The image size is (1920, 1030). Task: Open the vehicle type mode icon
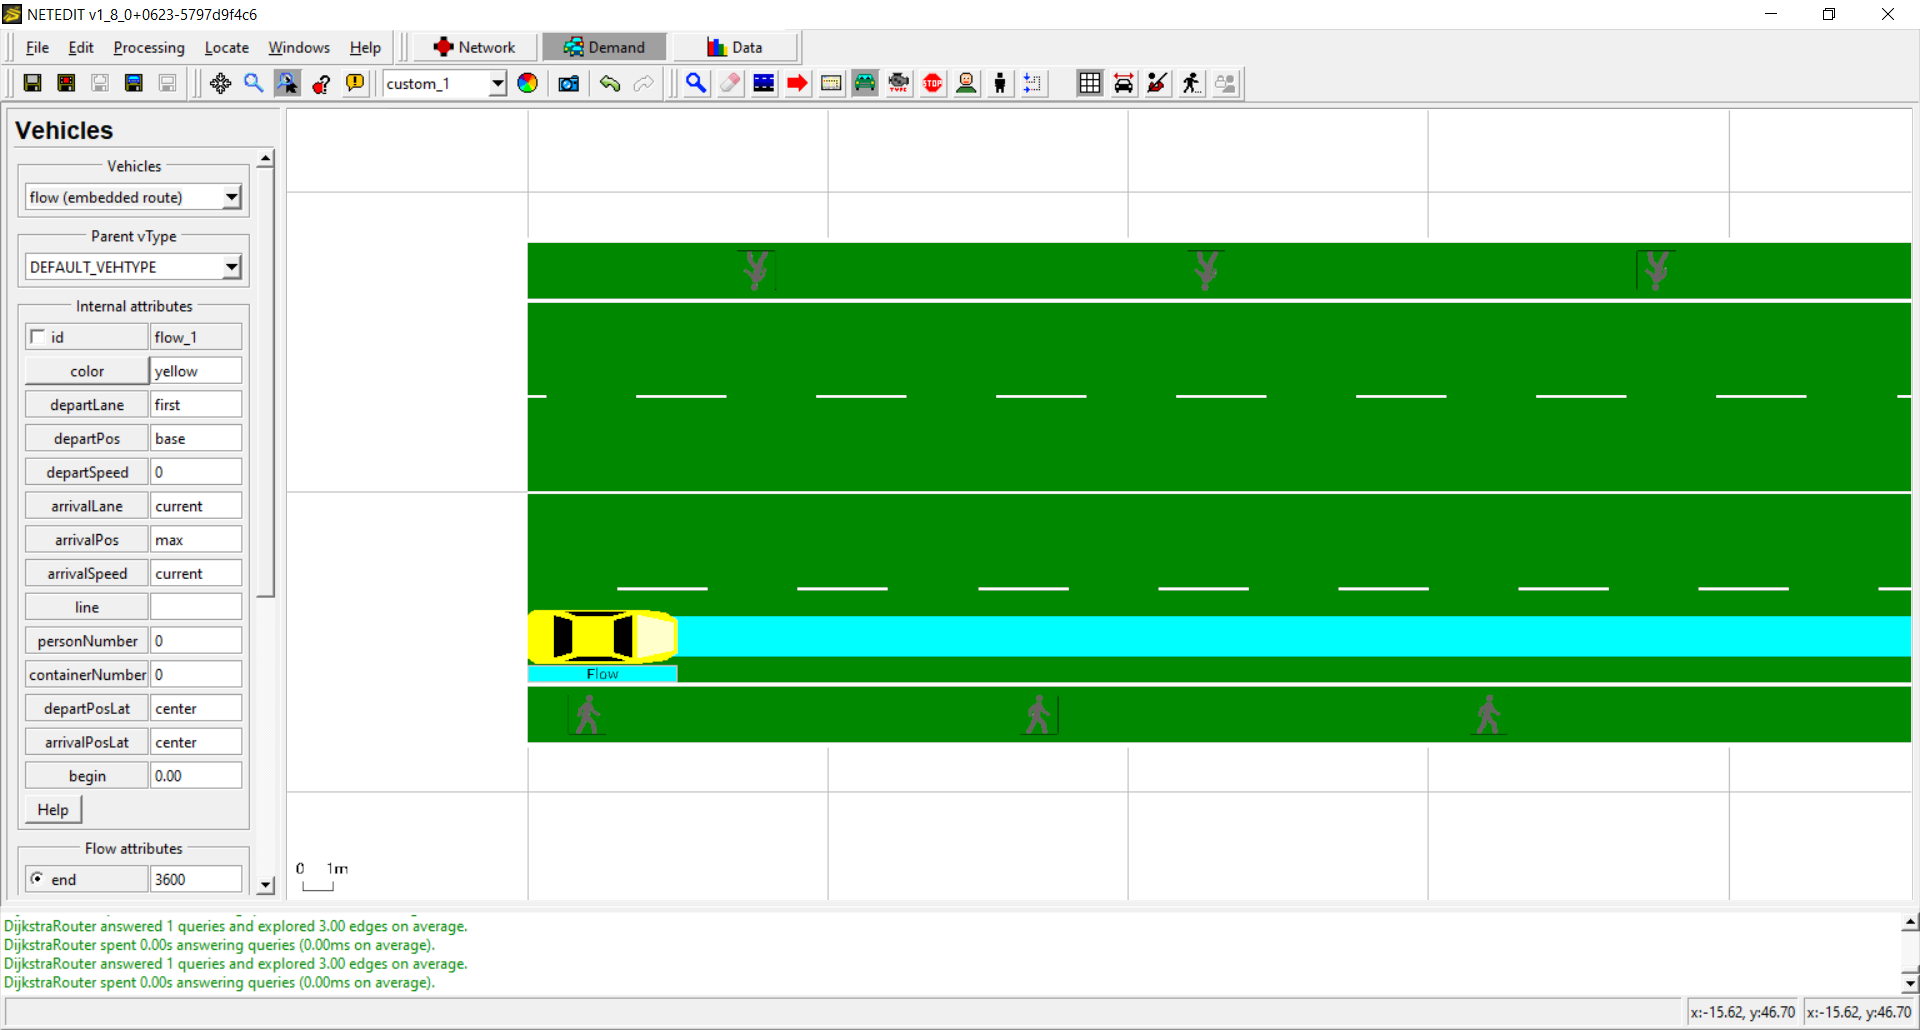pyautogui.click(x=898, y=84)
